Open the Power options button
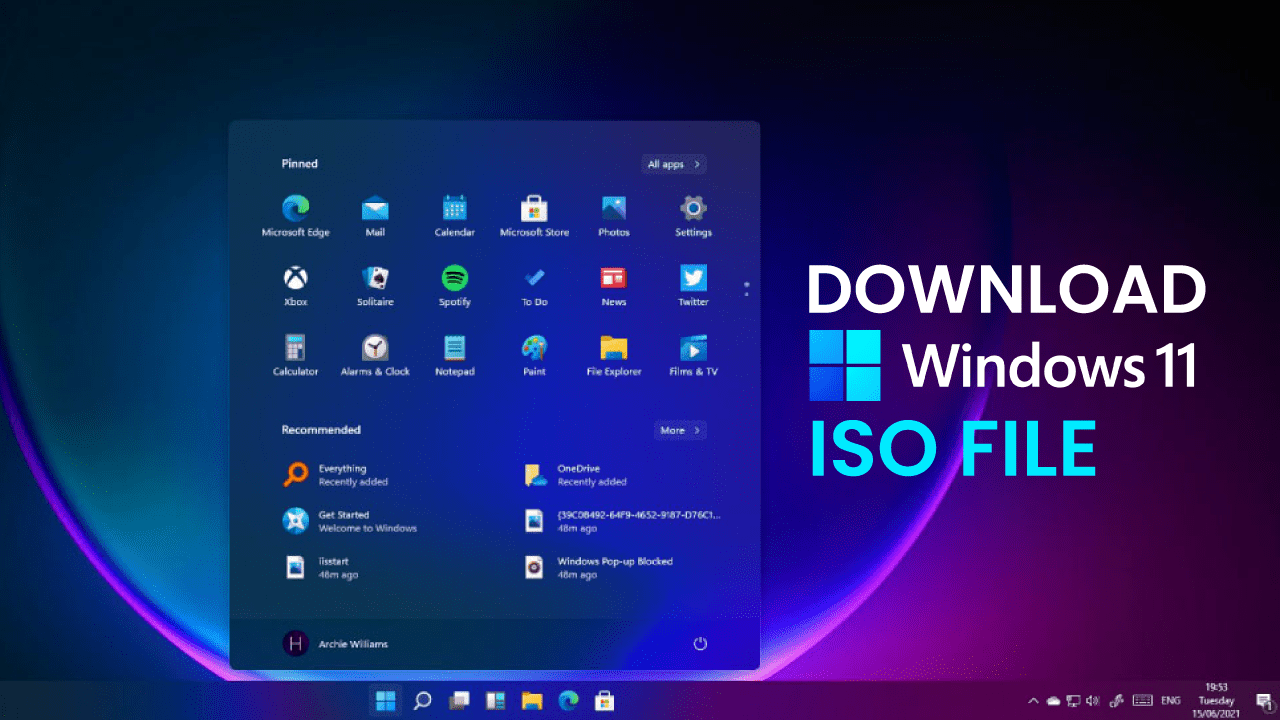Image resolution: width=1280 pixels, height=720 pixels. pyautogui.click(x=700, y=644)
